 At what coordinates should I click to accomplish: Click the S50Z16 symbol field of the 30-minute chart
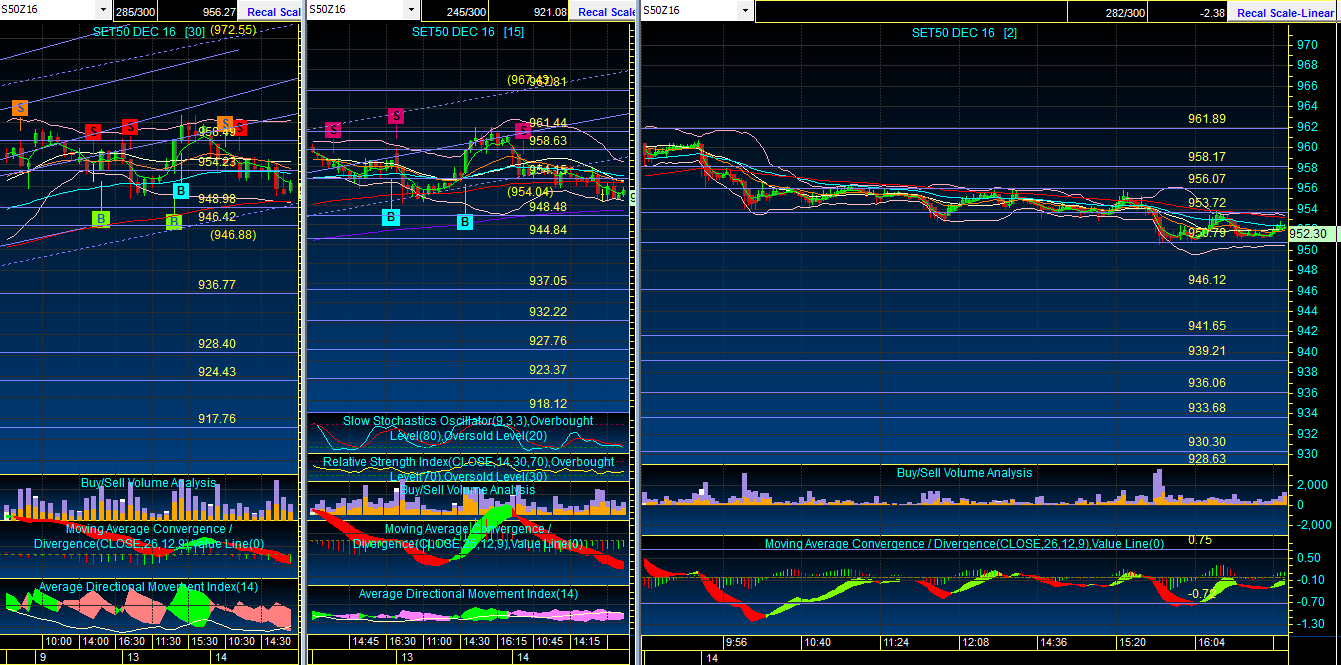coord(48,10)
